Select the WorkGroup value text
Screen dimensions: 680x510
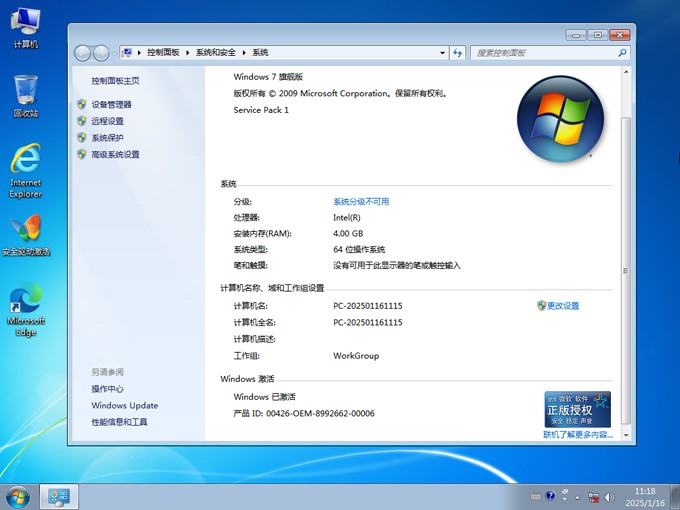[356, 356]
